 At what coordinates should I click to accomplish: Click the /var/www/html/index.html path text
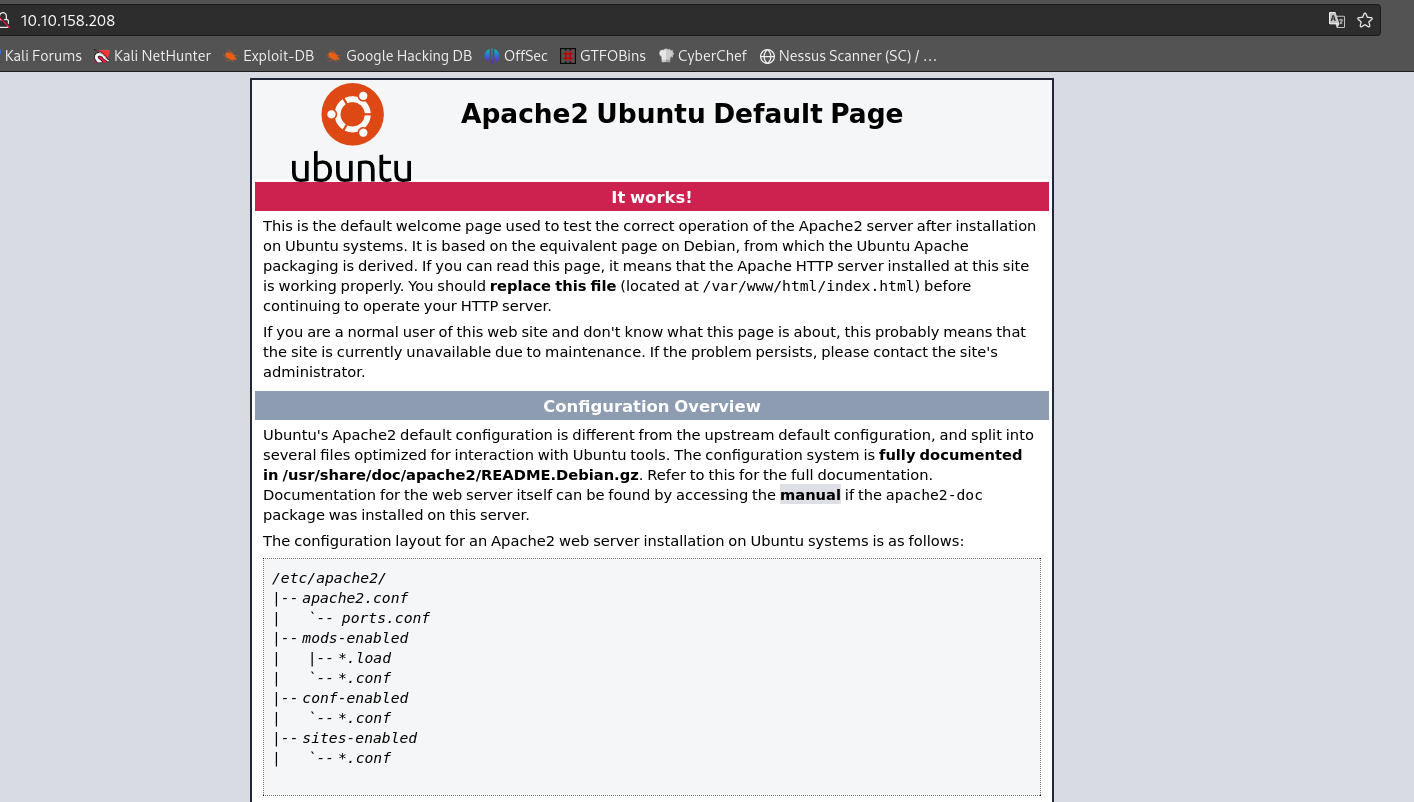(810, 286)
